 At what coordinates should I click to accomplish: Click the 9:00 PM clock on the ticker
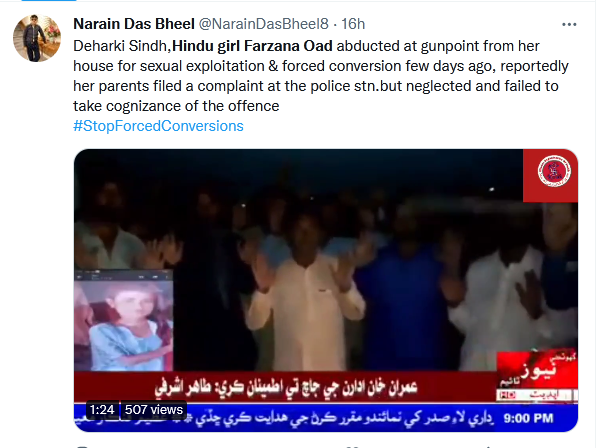[528, 419]
